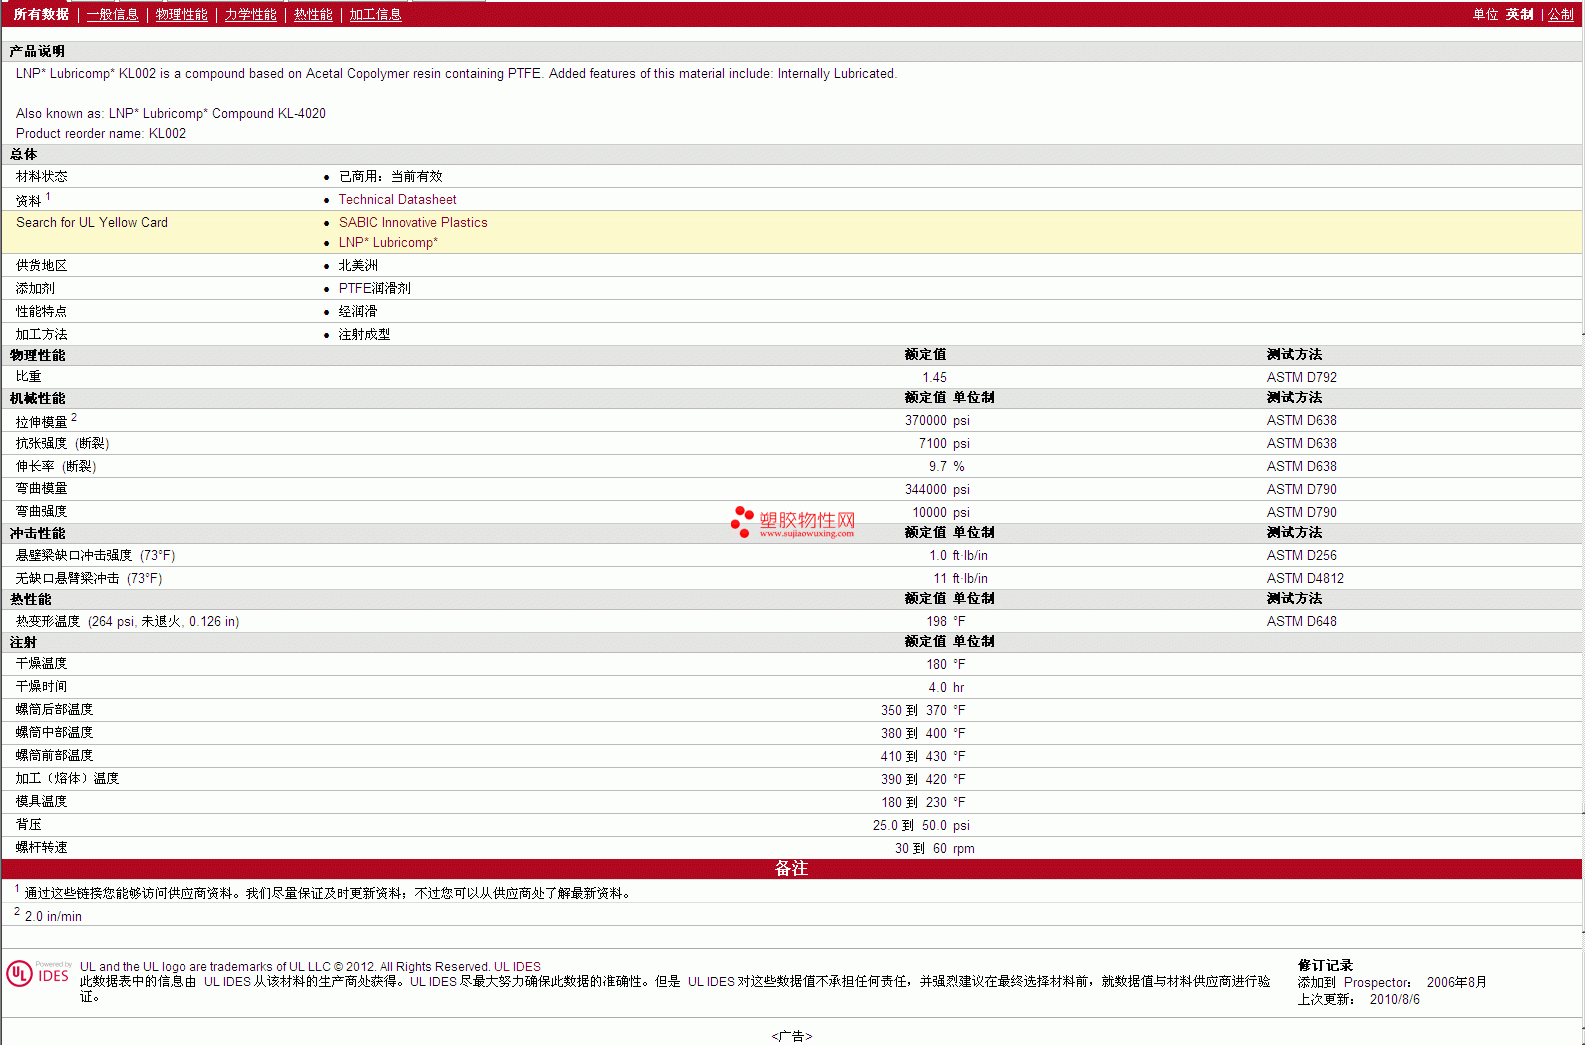This screenshot has height=1045, width=1585.
Task: Switch to the 物理性能 tab
Action: pyautogui.click(x=181, y=14)
